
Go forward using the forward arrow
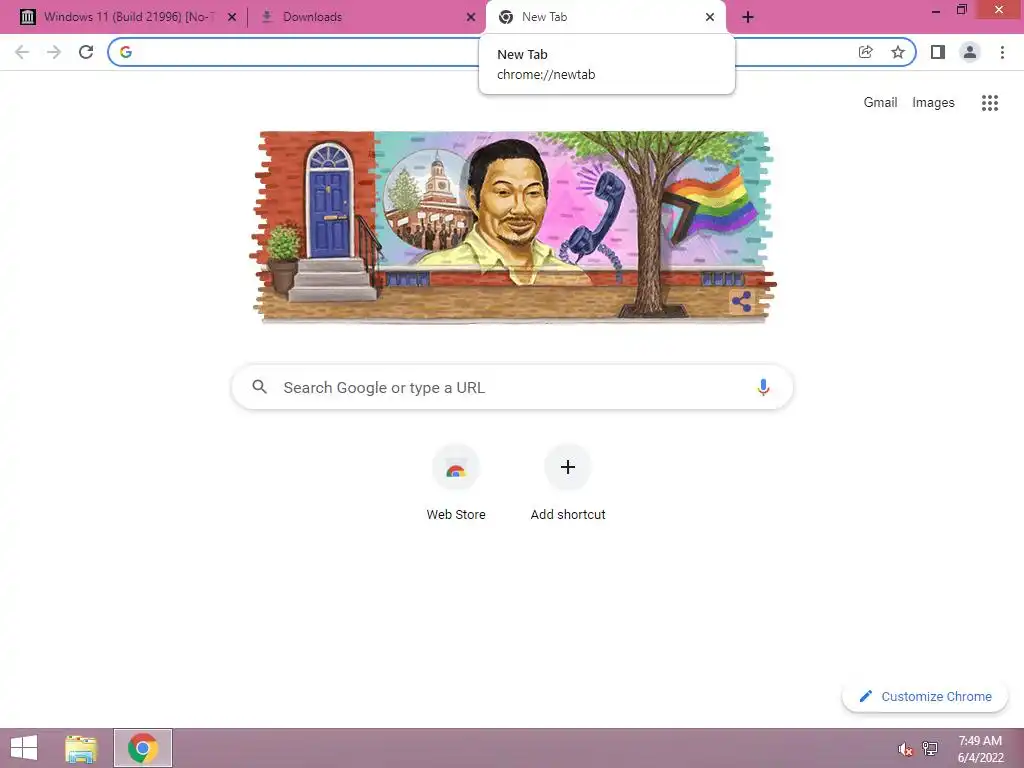pyautogui.click(x=54, y=52)
